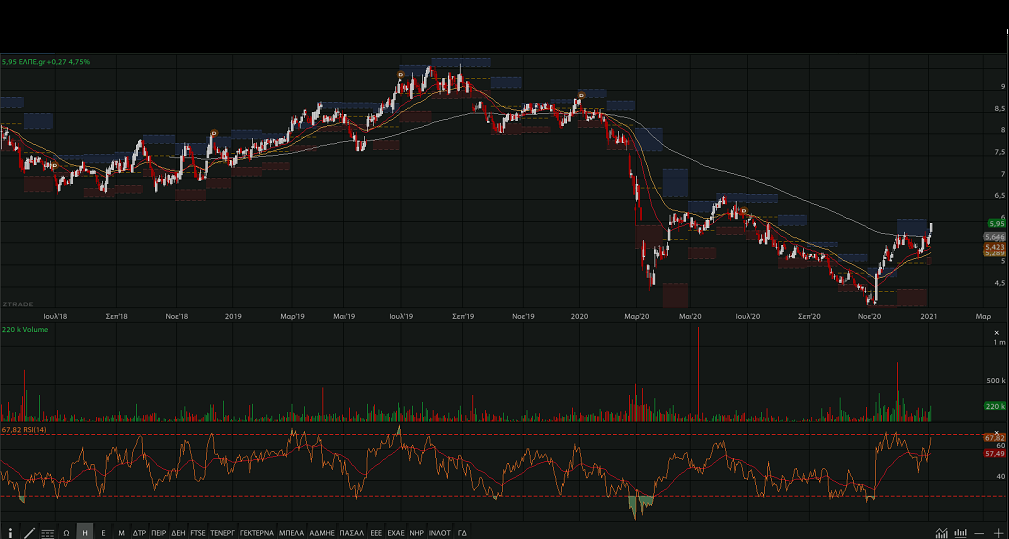
Task: Open the indicators icon at bottom right
Action: [940, 532]
